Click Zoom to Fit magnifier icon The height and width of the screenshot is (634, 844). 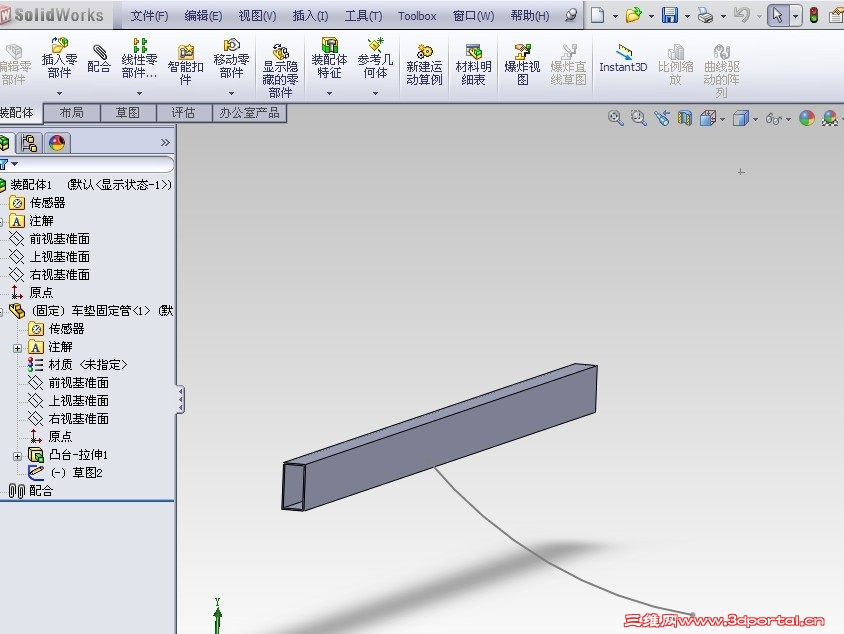point(615,118)
